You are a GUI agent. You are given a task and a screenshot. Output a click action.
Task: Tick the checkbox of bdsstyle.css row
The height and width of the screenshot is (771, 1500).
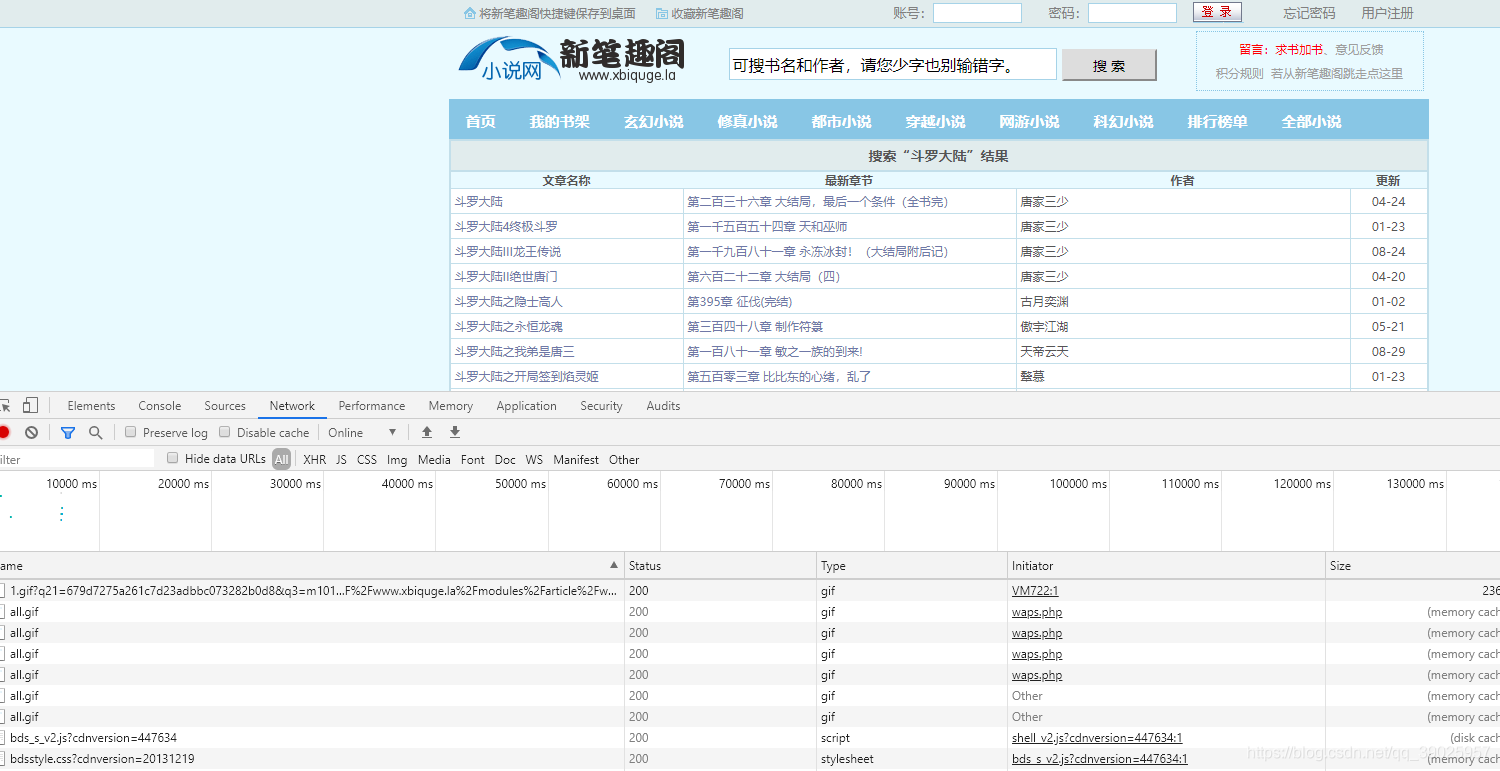[x=2, y=758]
